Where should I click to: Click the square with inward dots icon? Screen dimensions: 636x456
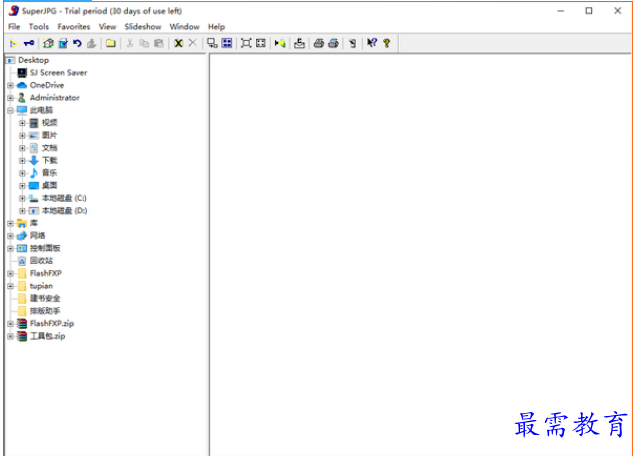click(261, 43)
